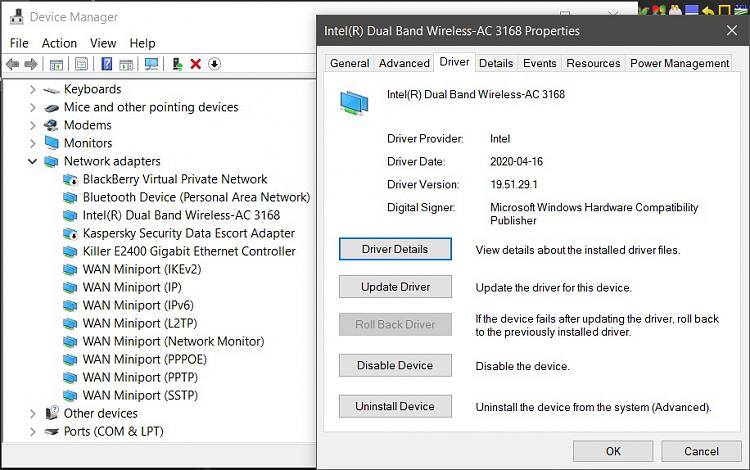
Task: Select WAN Miniport (L2TP) in the tree
Action: pyautogui.click(x=140, y=324)
